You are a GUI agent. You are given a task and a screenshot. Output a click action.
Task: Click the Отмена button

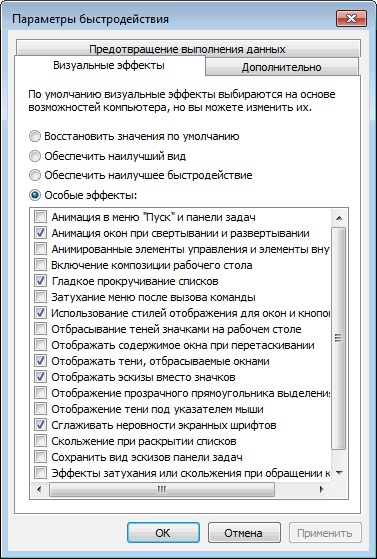click(x=244, y=533)
